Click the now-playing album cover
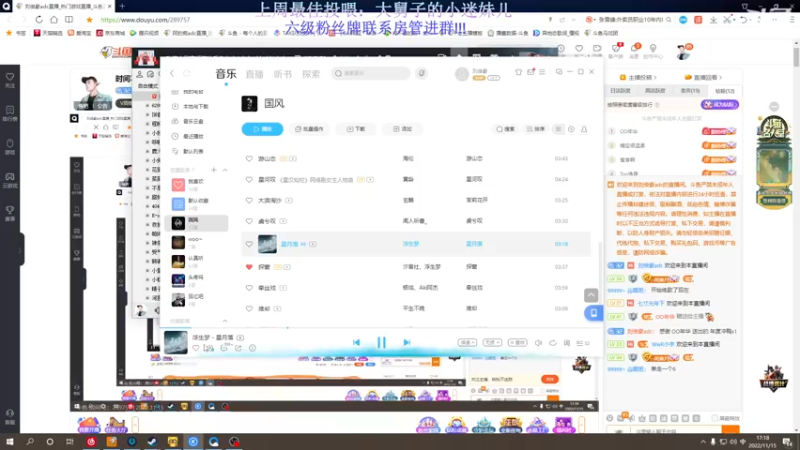The width and height of the screenshot is (800, 450). tap(176, 342)
